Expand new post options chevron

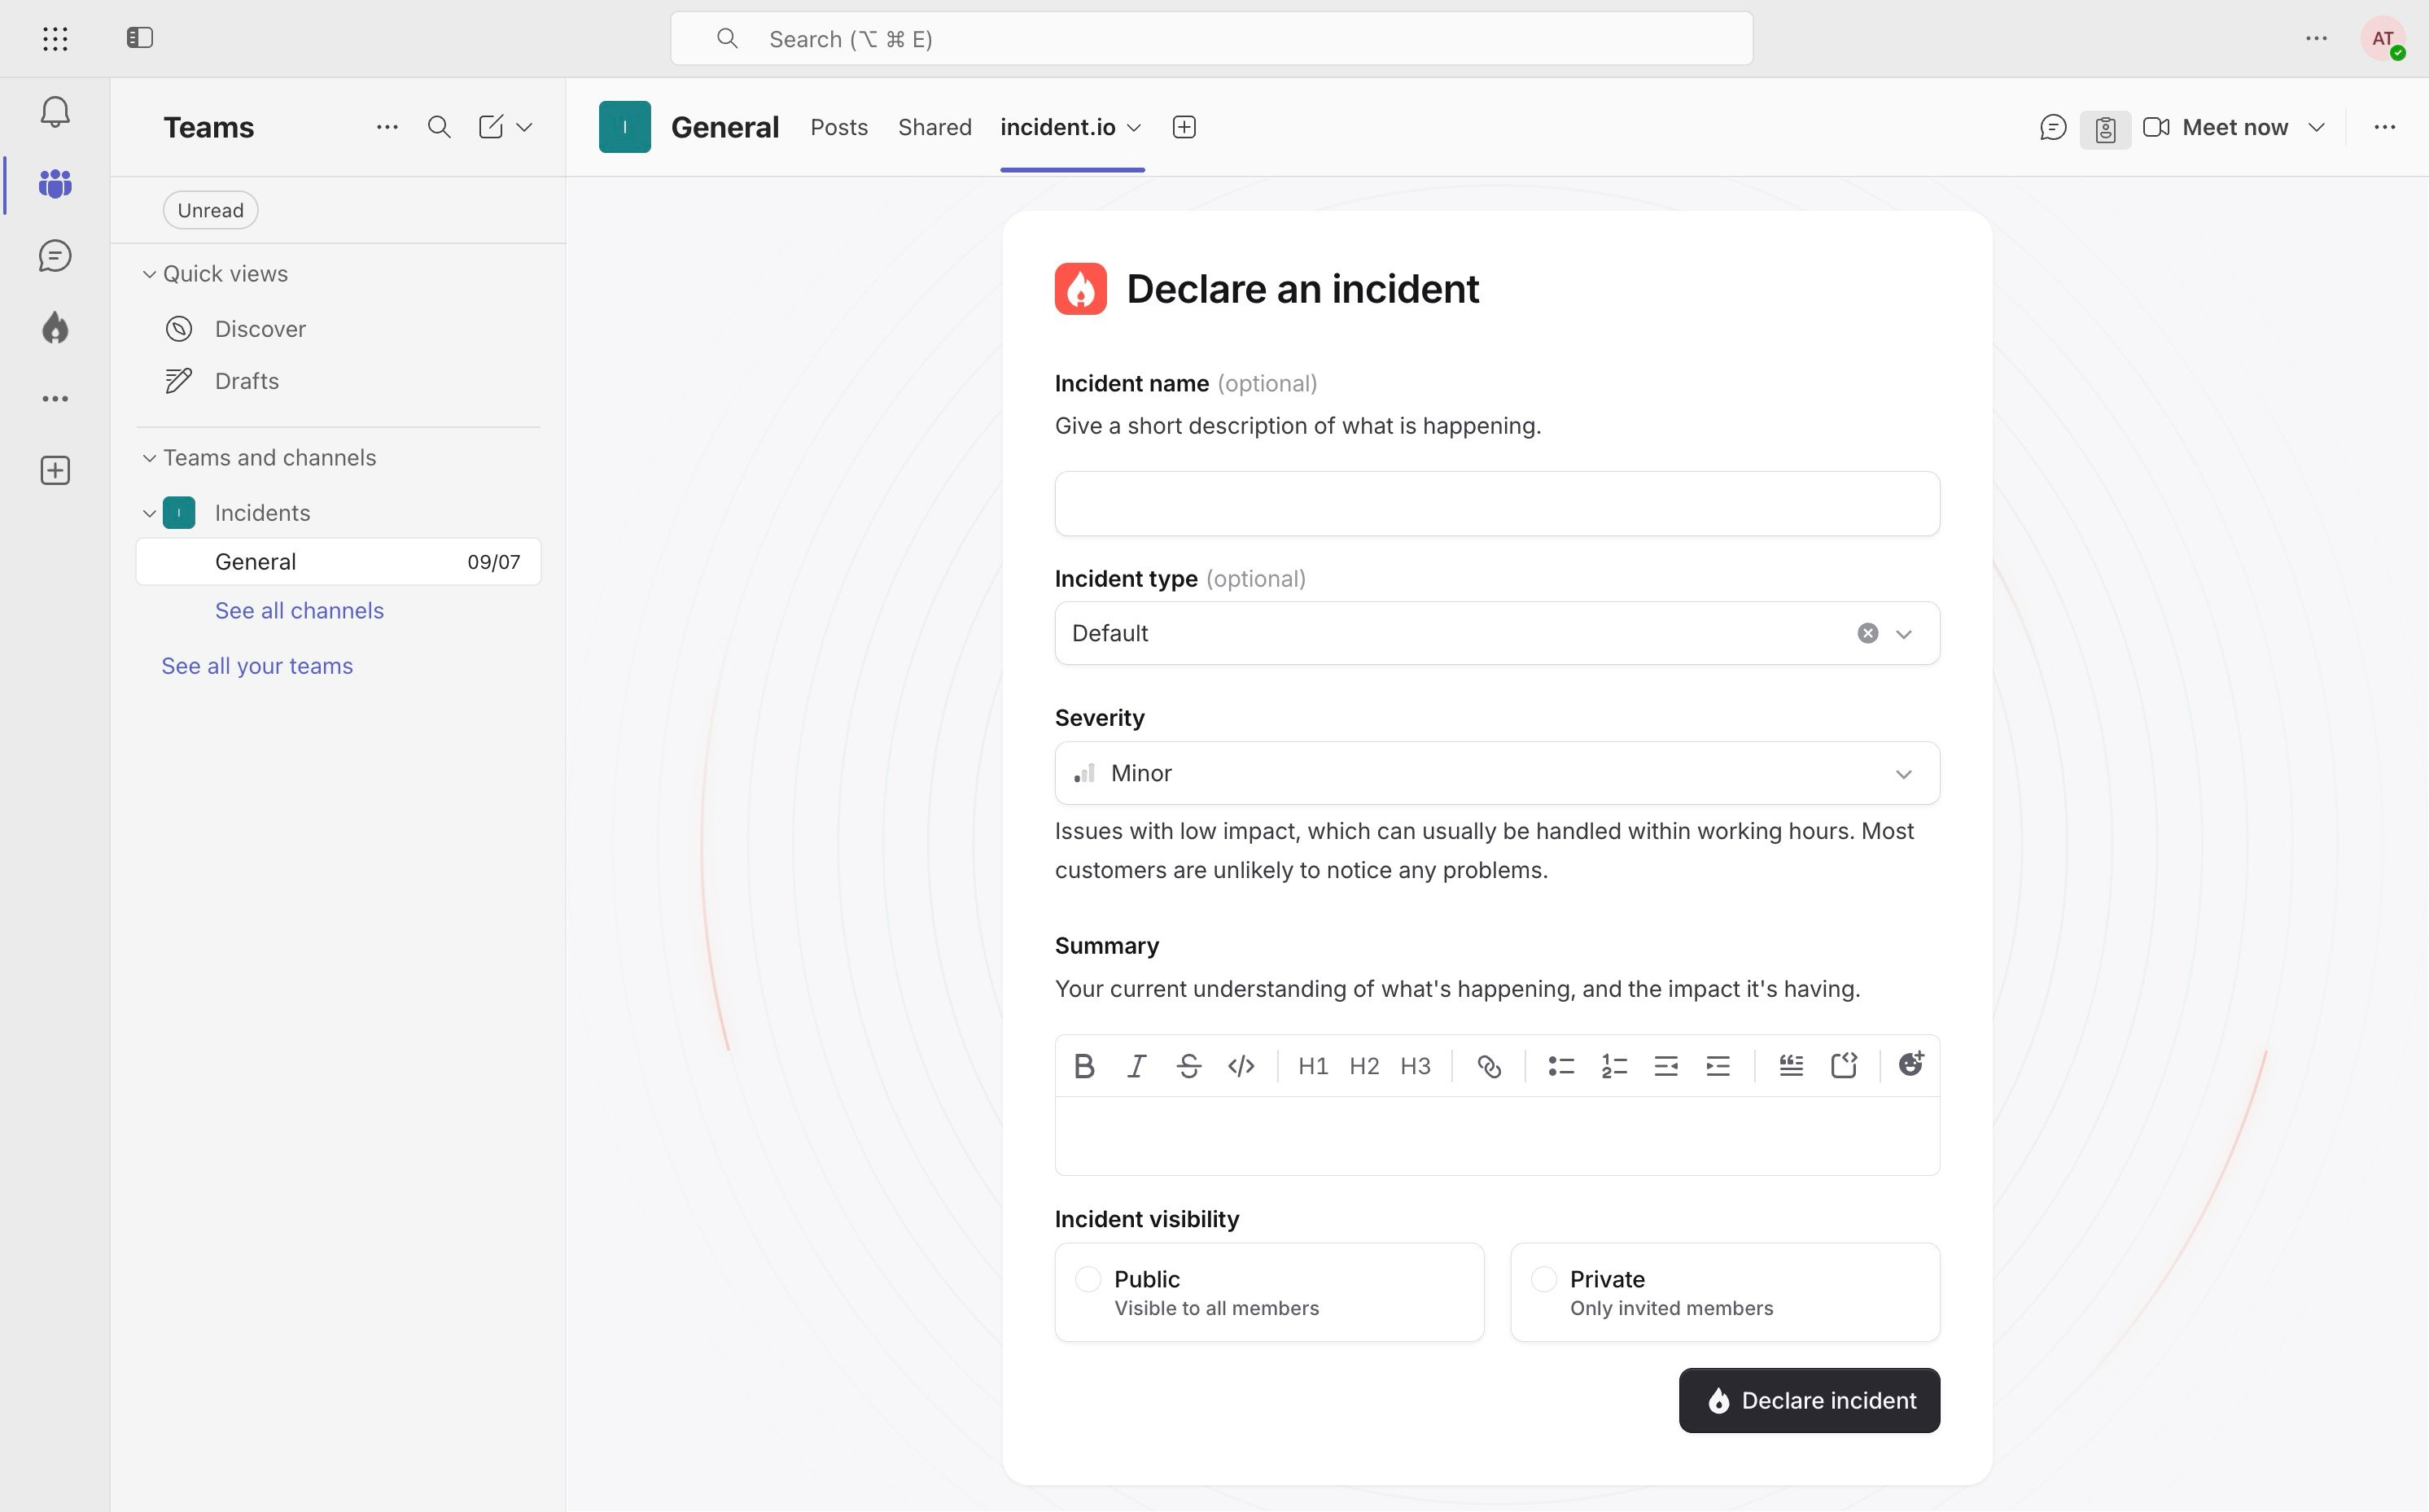[524, 127]
